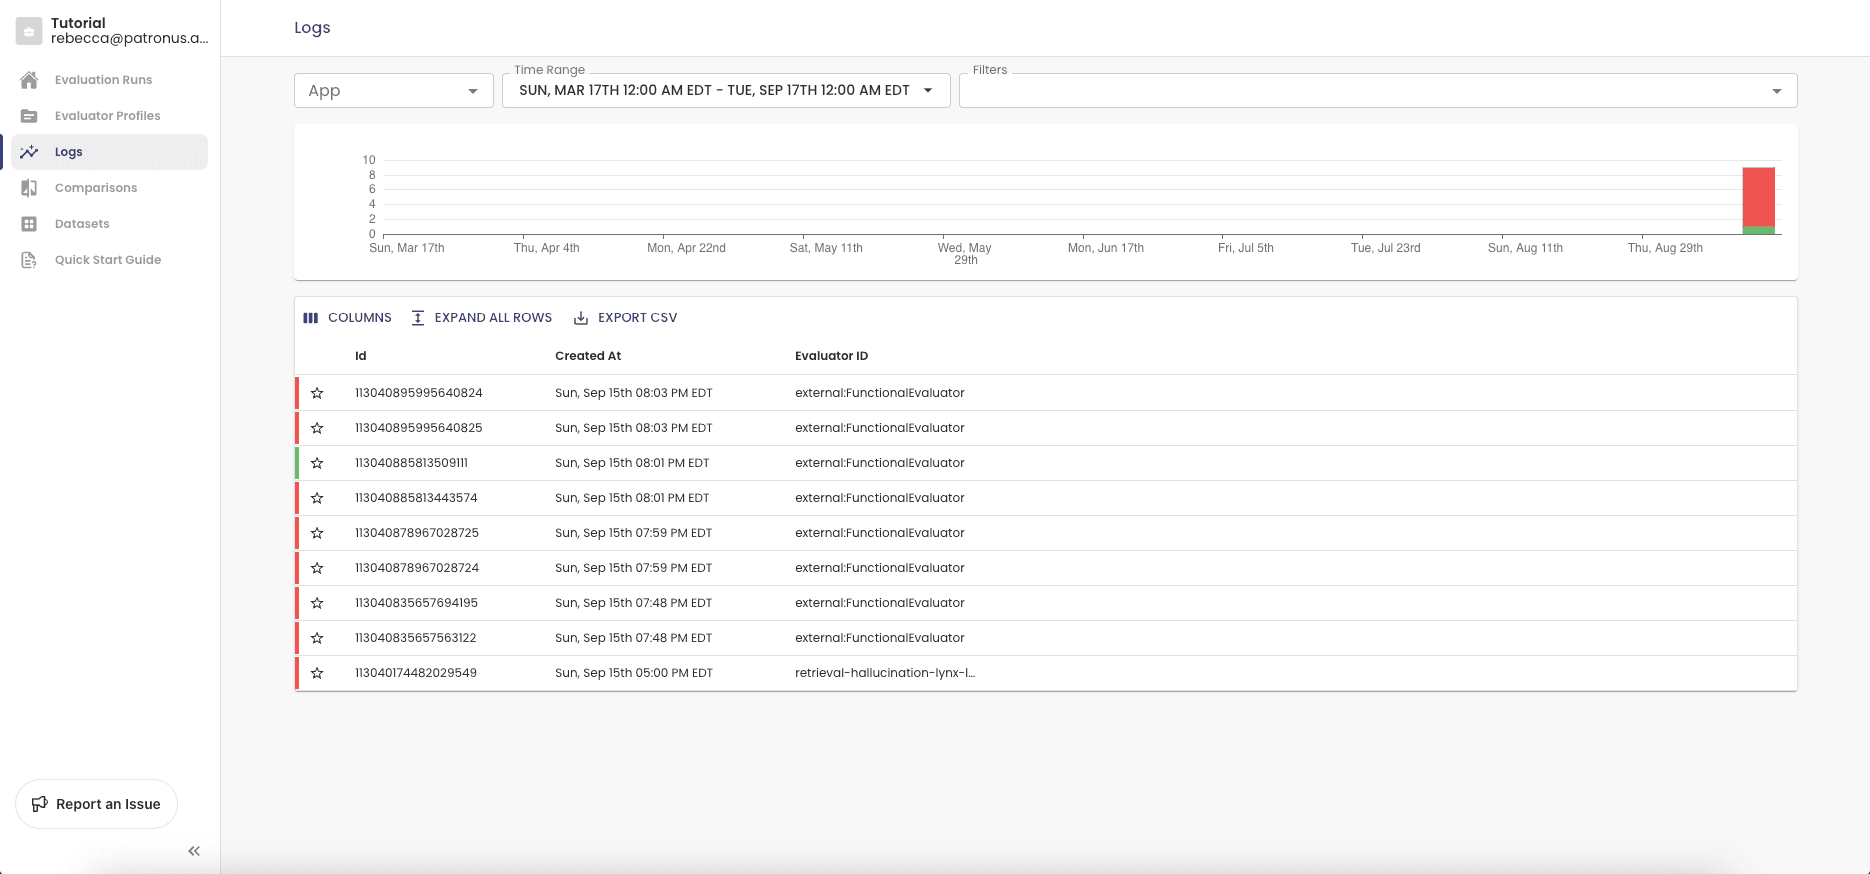
Task: Star log 113040895995640825
Action: [317, 428]
